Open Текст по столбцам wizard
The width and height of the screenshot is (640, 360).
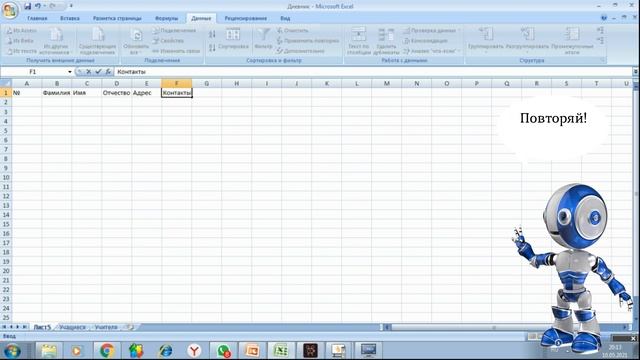coord(359,41)
